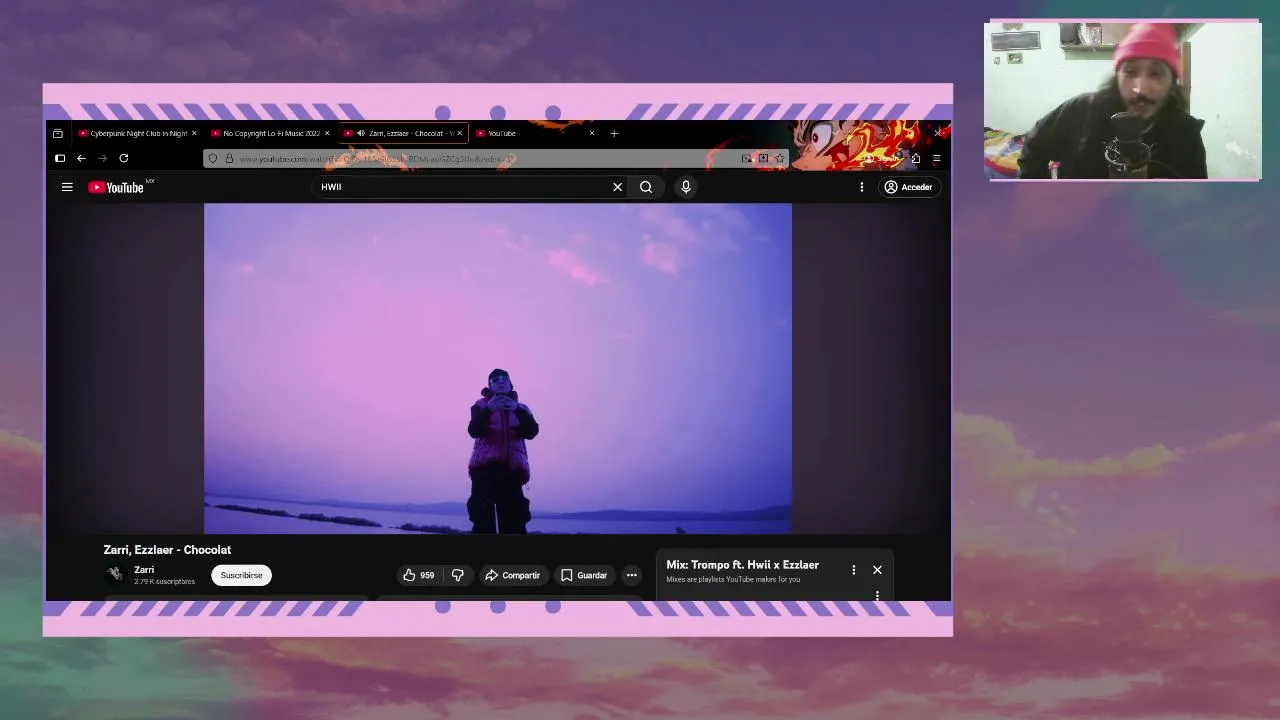This screenshot has height=720, width=1280.
Task: Search by voice using the microphone
Action: [x=686, y=187]
